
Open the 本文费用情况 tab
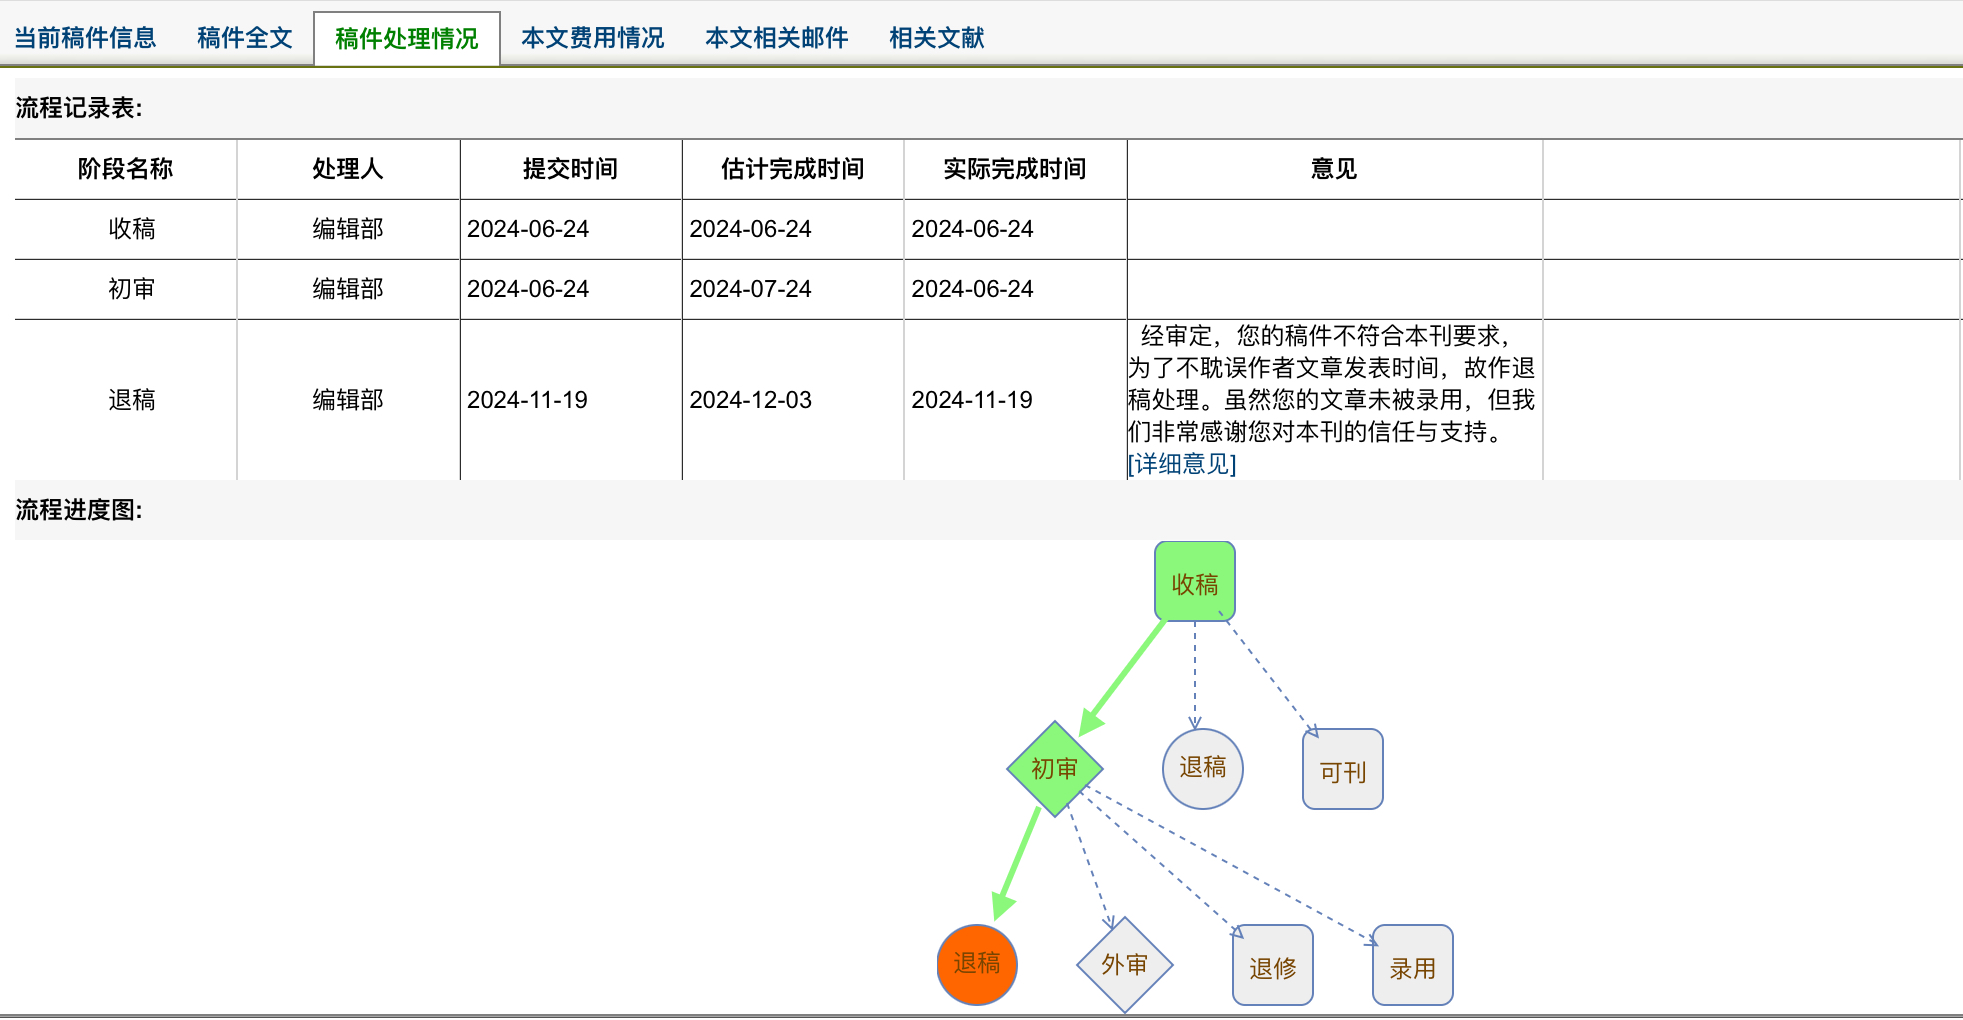tap(593, 38)
